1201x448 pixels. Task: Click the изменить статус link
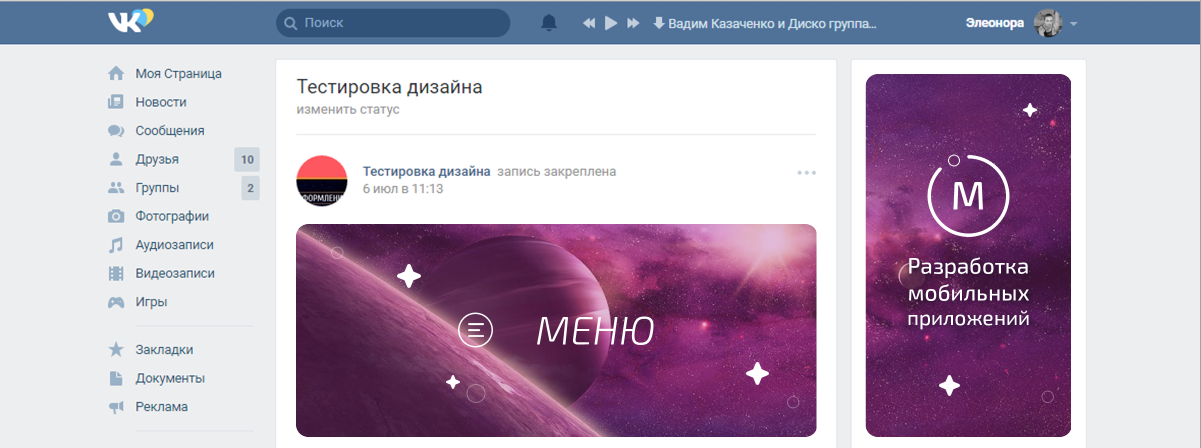pos(348,109)
